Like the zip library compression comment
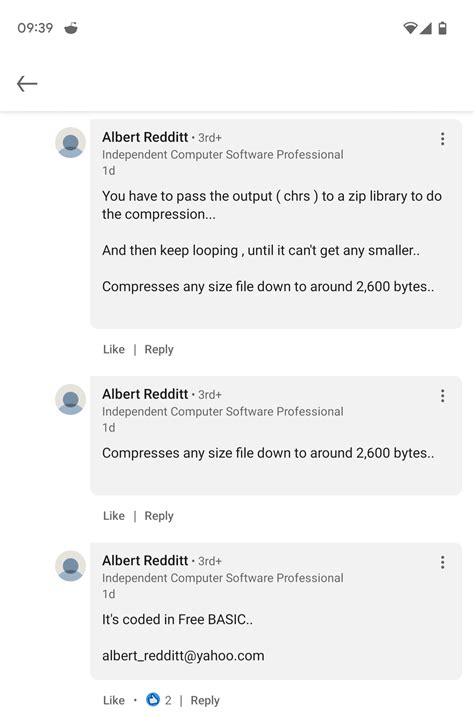Viewport: 474px width, 719px height. point(114,349)
